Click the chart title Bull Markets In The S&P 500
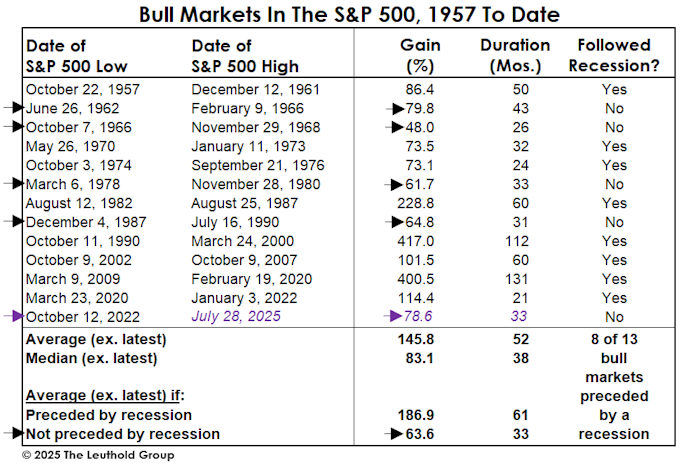 tap(340, 15)
